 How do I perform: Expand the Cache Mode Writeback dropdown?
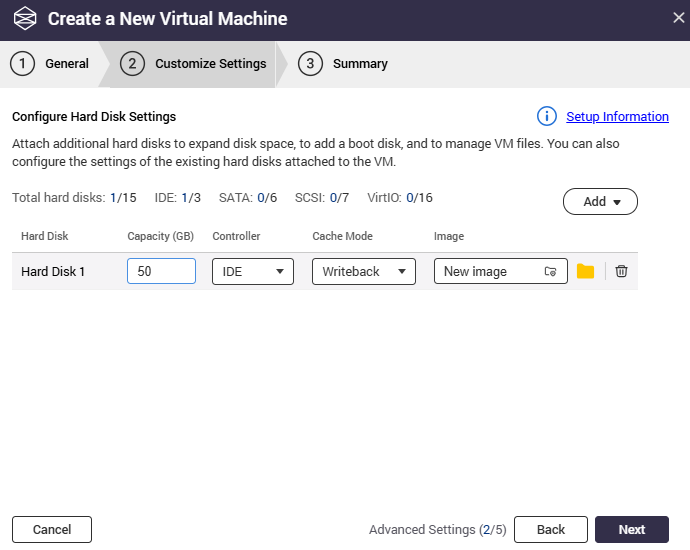click(363, 271)
